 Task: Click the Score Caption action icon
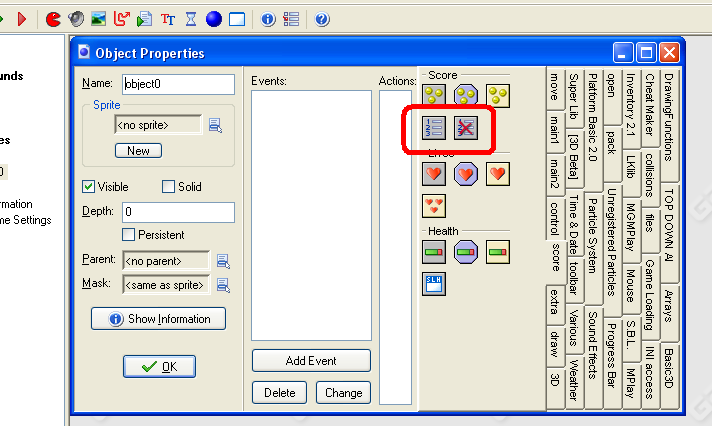tap(435, 284)
